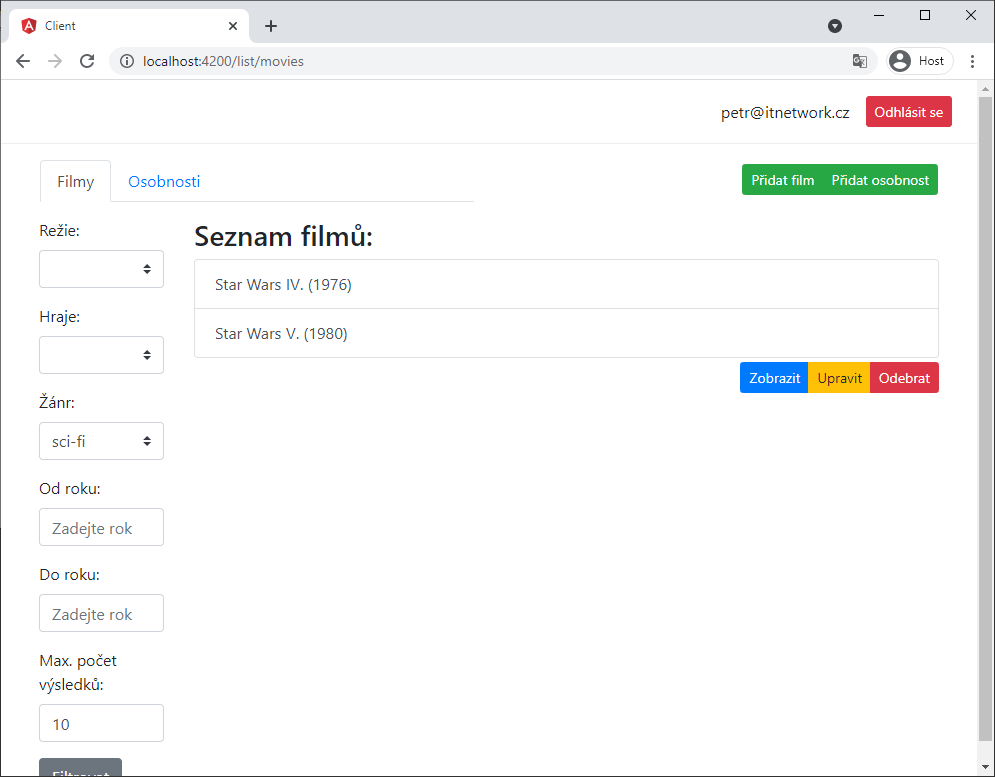Open the Žánr dropdown showing sci-fi
The image size is (995, 777).
pos(101,441)
